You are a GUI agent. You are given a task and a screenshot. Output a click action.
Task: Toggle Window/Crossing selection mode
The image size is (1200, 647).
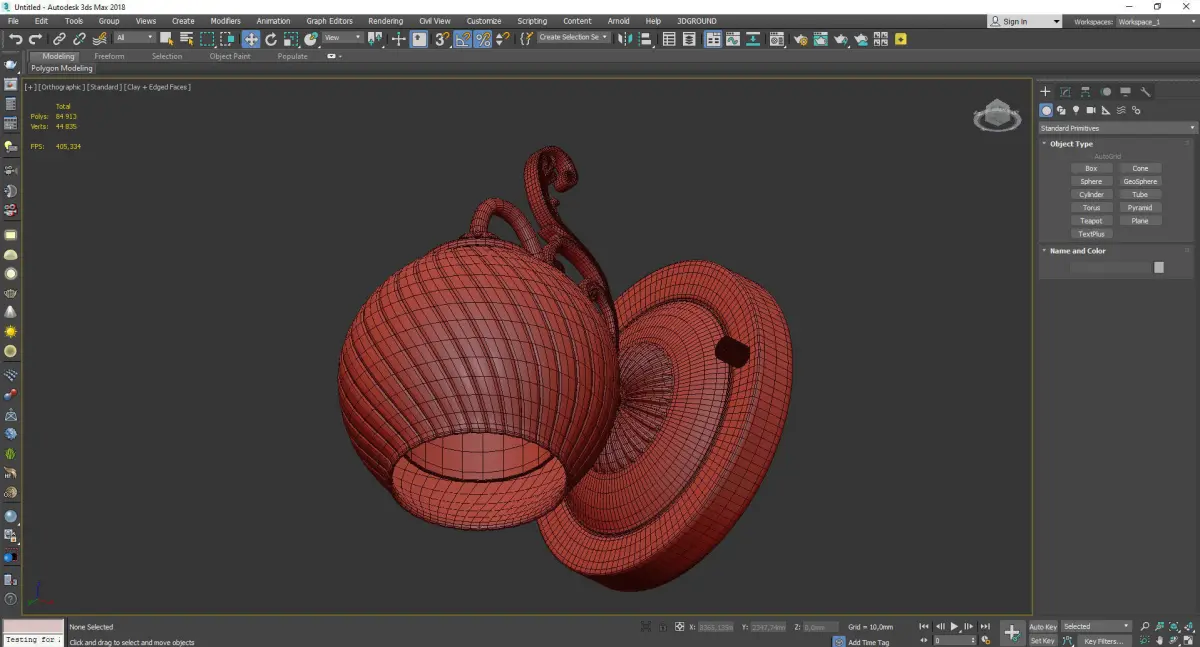coord(228,39)
